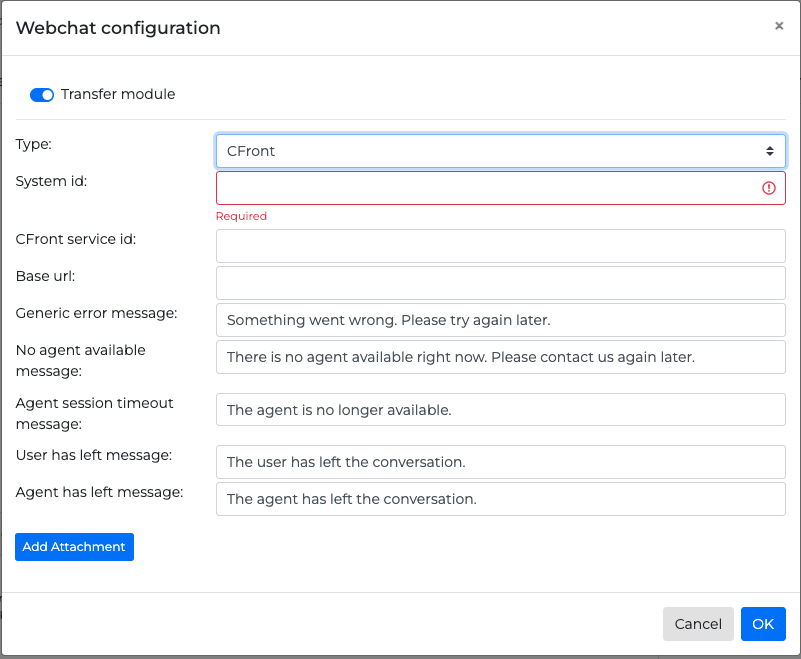Cancel the webchat configuration changes
The width and height of the screenshot is (801, 659).
point(698,624)
